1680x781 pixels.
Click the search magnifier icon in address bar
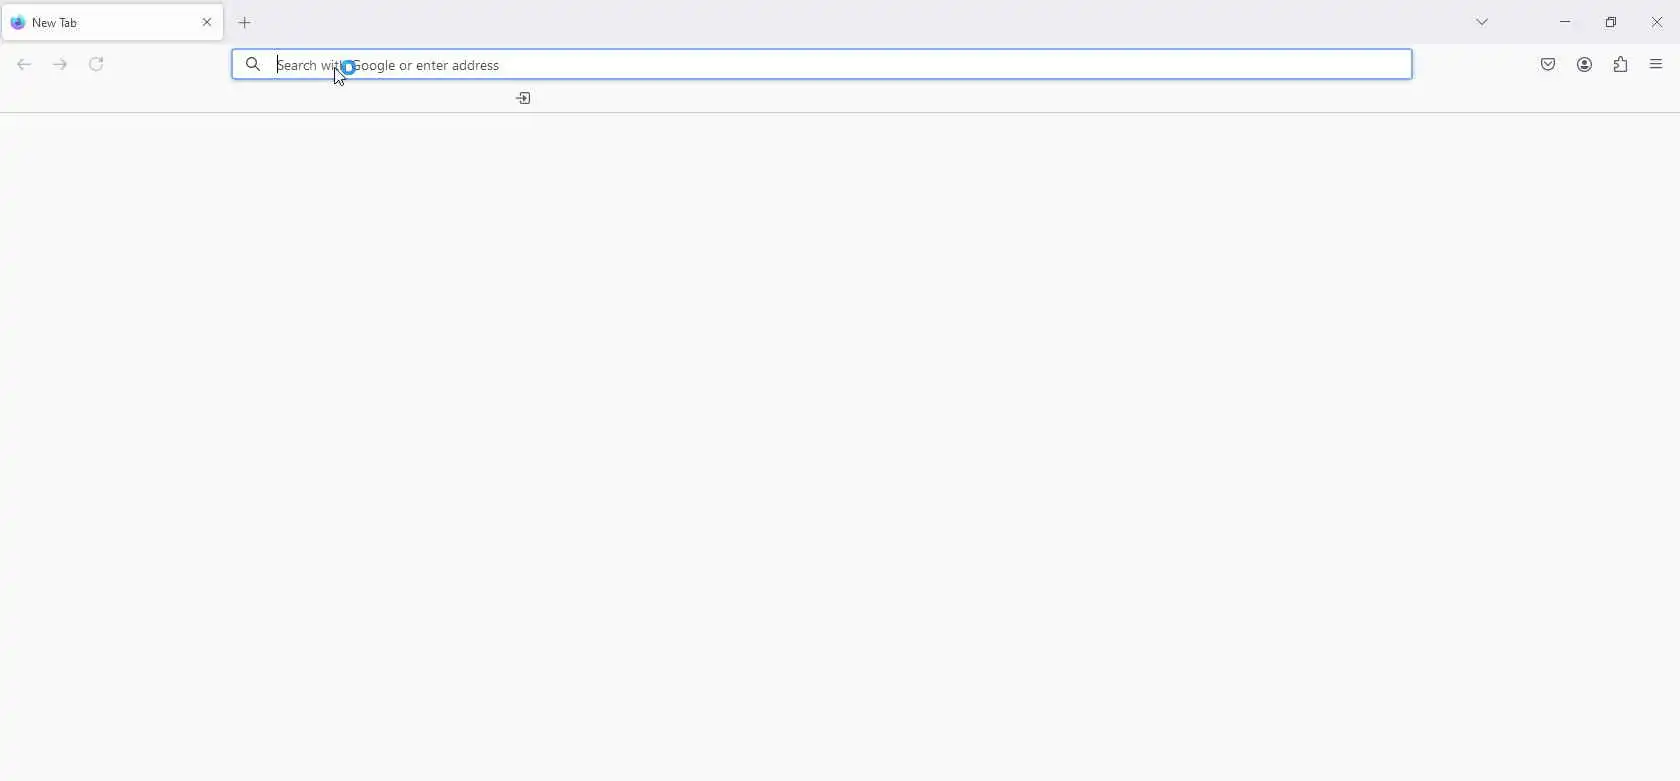[253, 64]
